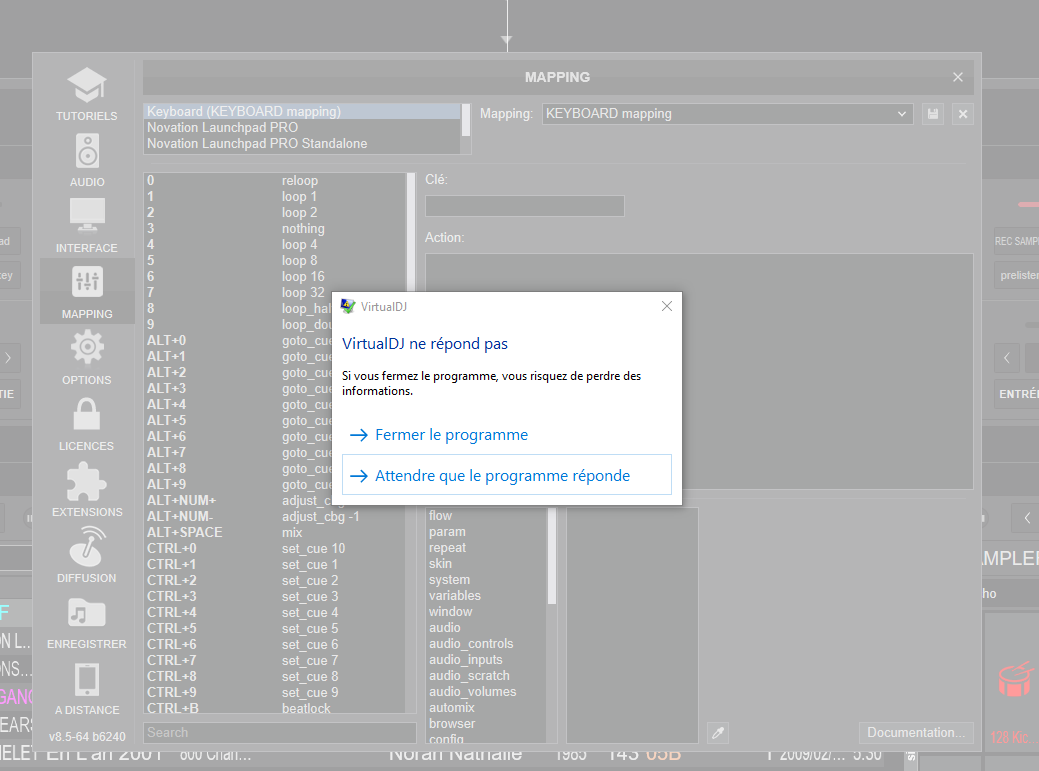The width and height of the screenshot is (1039, 771).
Task: Open the Licences padlock section
Action: tap(87, 424)
